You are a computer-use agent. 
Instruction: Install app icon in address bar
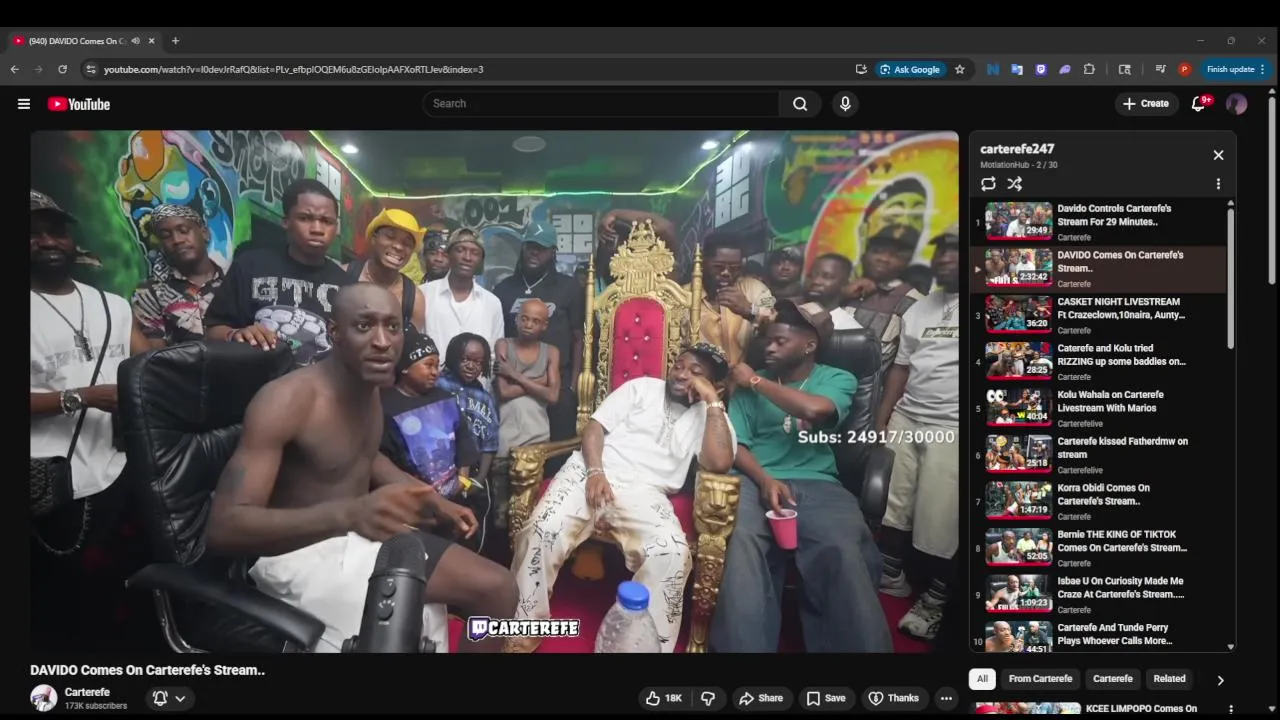[861, 69]
